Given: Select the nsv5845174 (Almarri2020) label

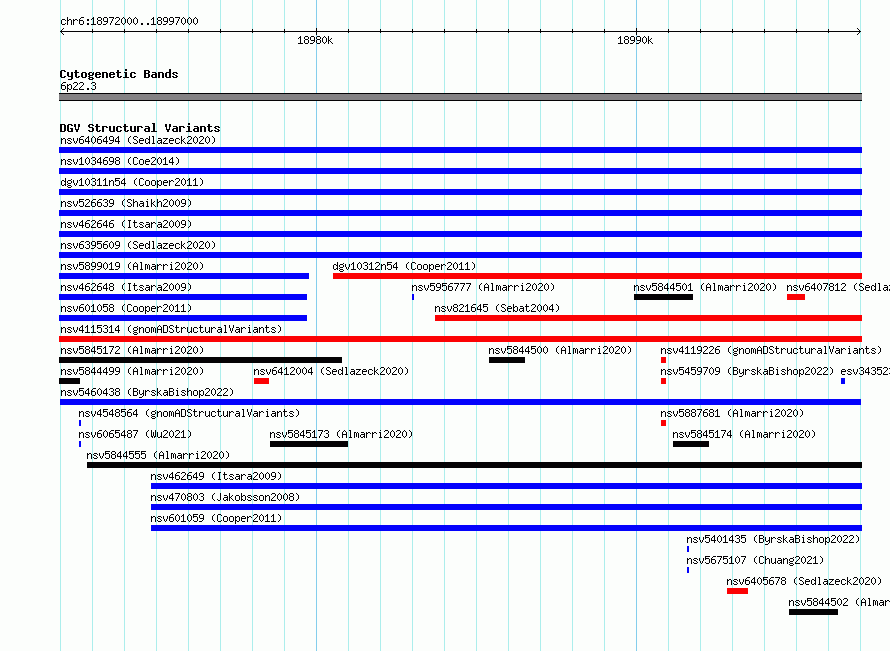Looking at the screenshot, I should pyautogui.click(x=744, y=434).
